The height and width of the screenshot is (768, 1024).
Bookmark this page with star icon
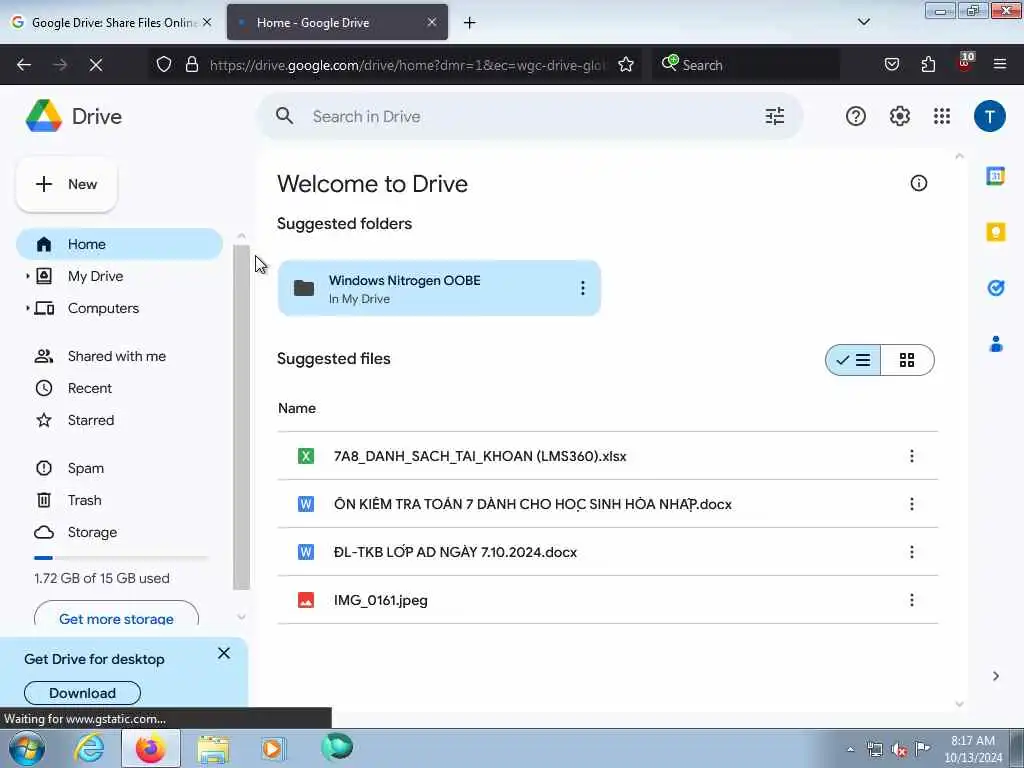[626, 65]
